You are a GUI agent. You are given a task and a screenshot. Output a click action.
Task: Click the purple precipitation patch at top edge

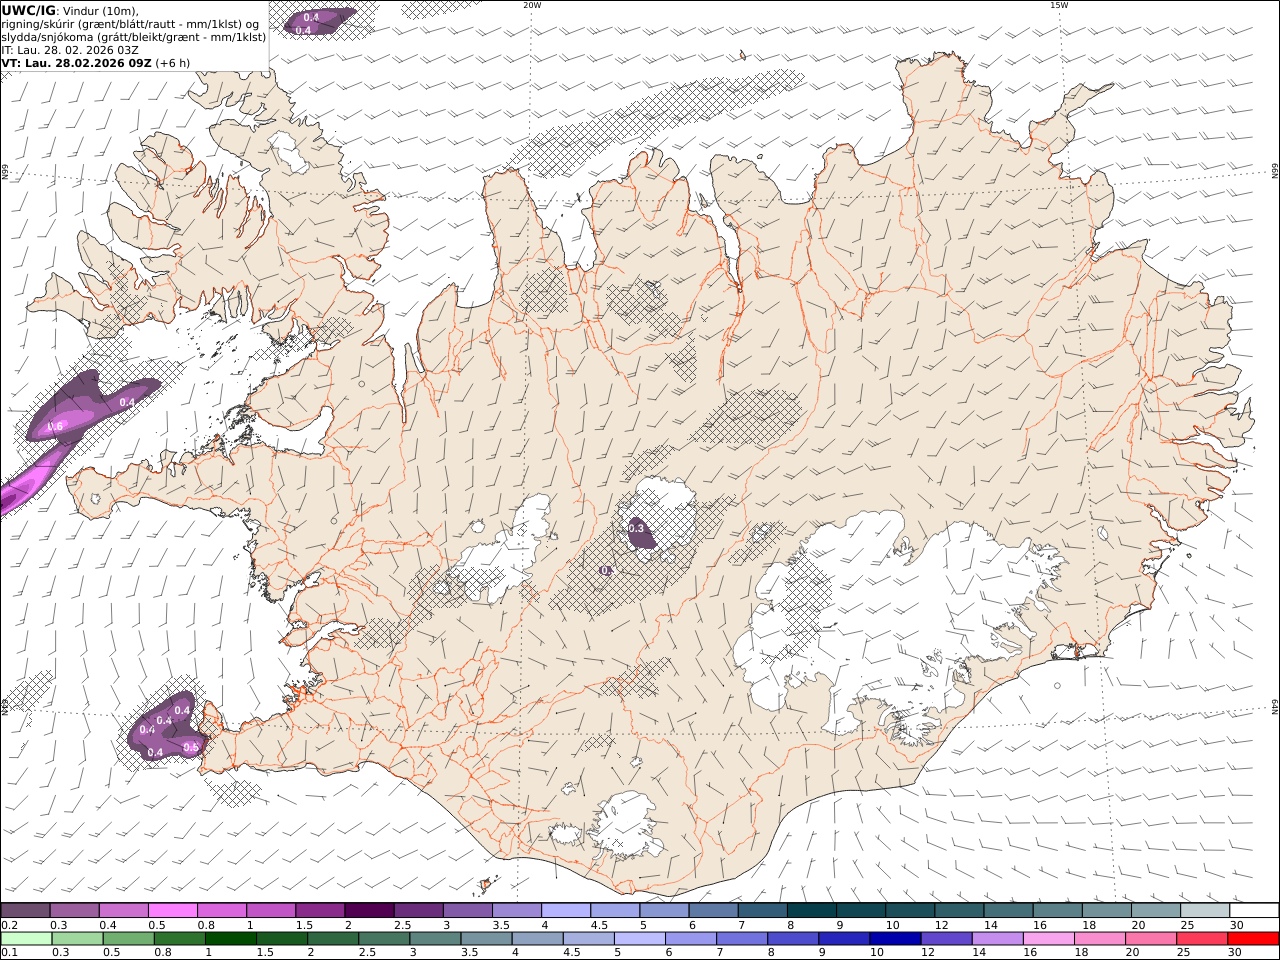click(318, 21)
